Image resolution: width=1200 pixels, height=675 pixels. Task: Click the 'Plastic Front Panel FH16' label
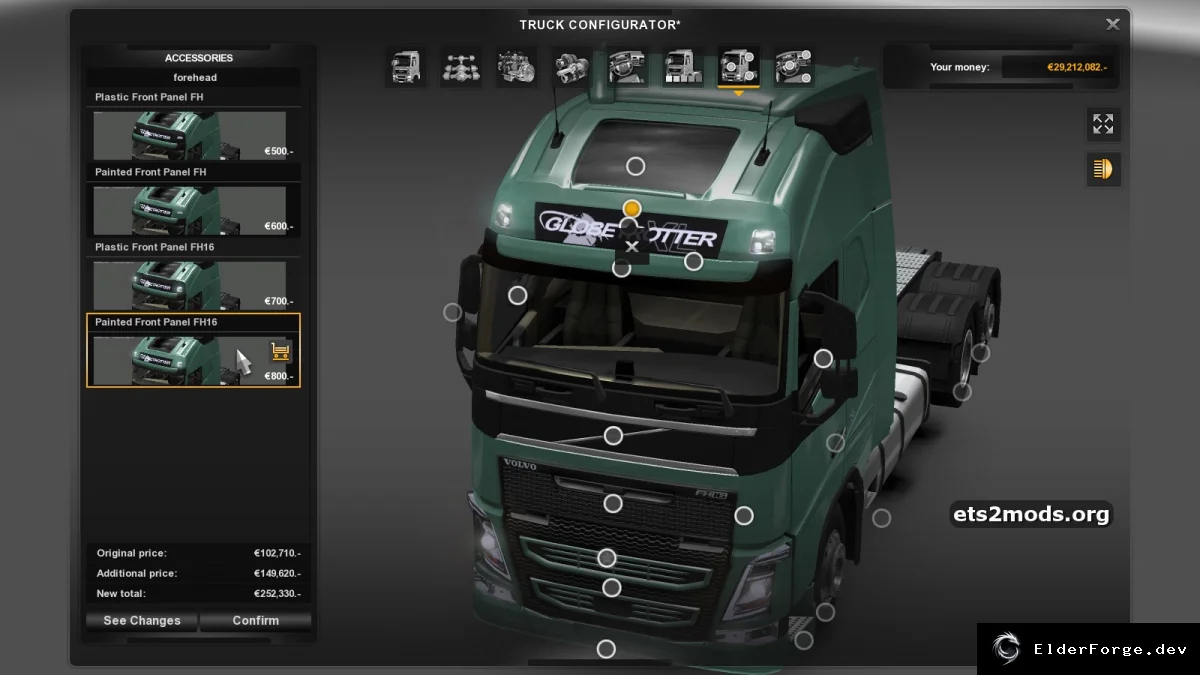154,247
